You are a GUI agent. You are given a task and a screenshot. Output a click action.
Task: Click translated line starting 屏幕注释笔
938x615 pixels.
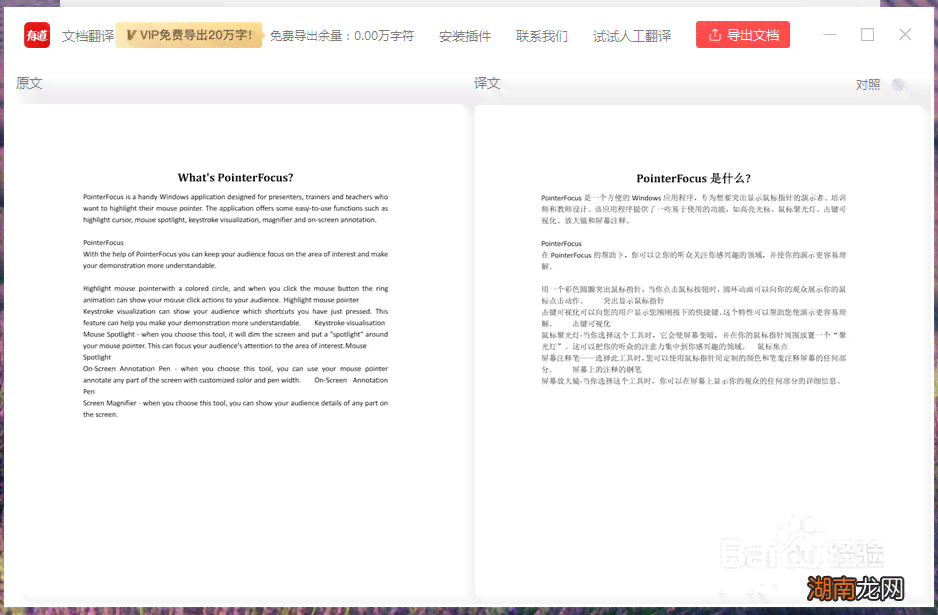(x=693, y=358)
